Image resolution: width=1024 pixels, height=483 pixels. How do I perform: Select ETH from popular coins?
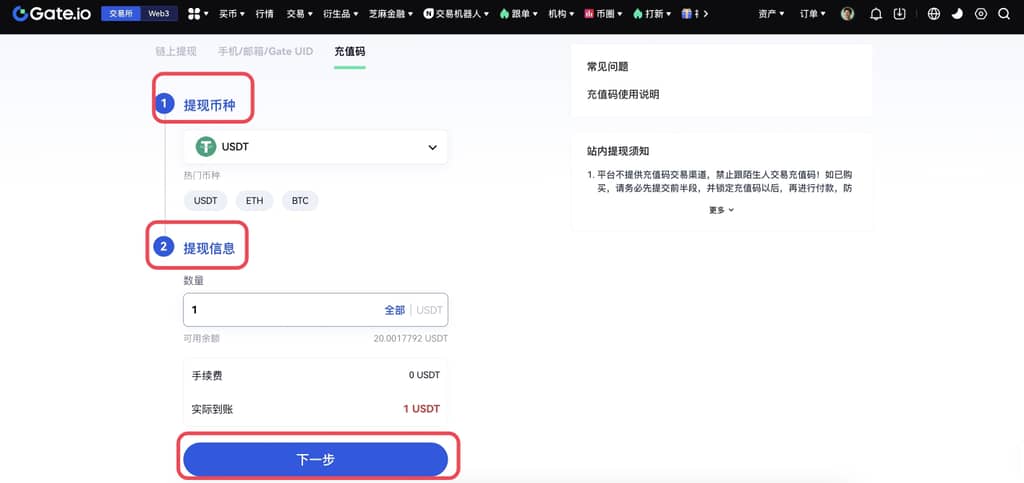point(255,200)
